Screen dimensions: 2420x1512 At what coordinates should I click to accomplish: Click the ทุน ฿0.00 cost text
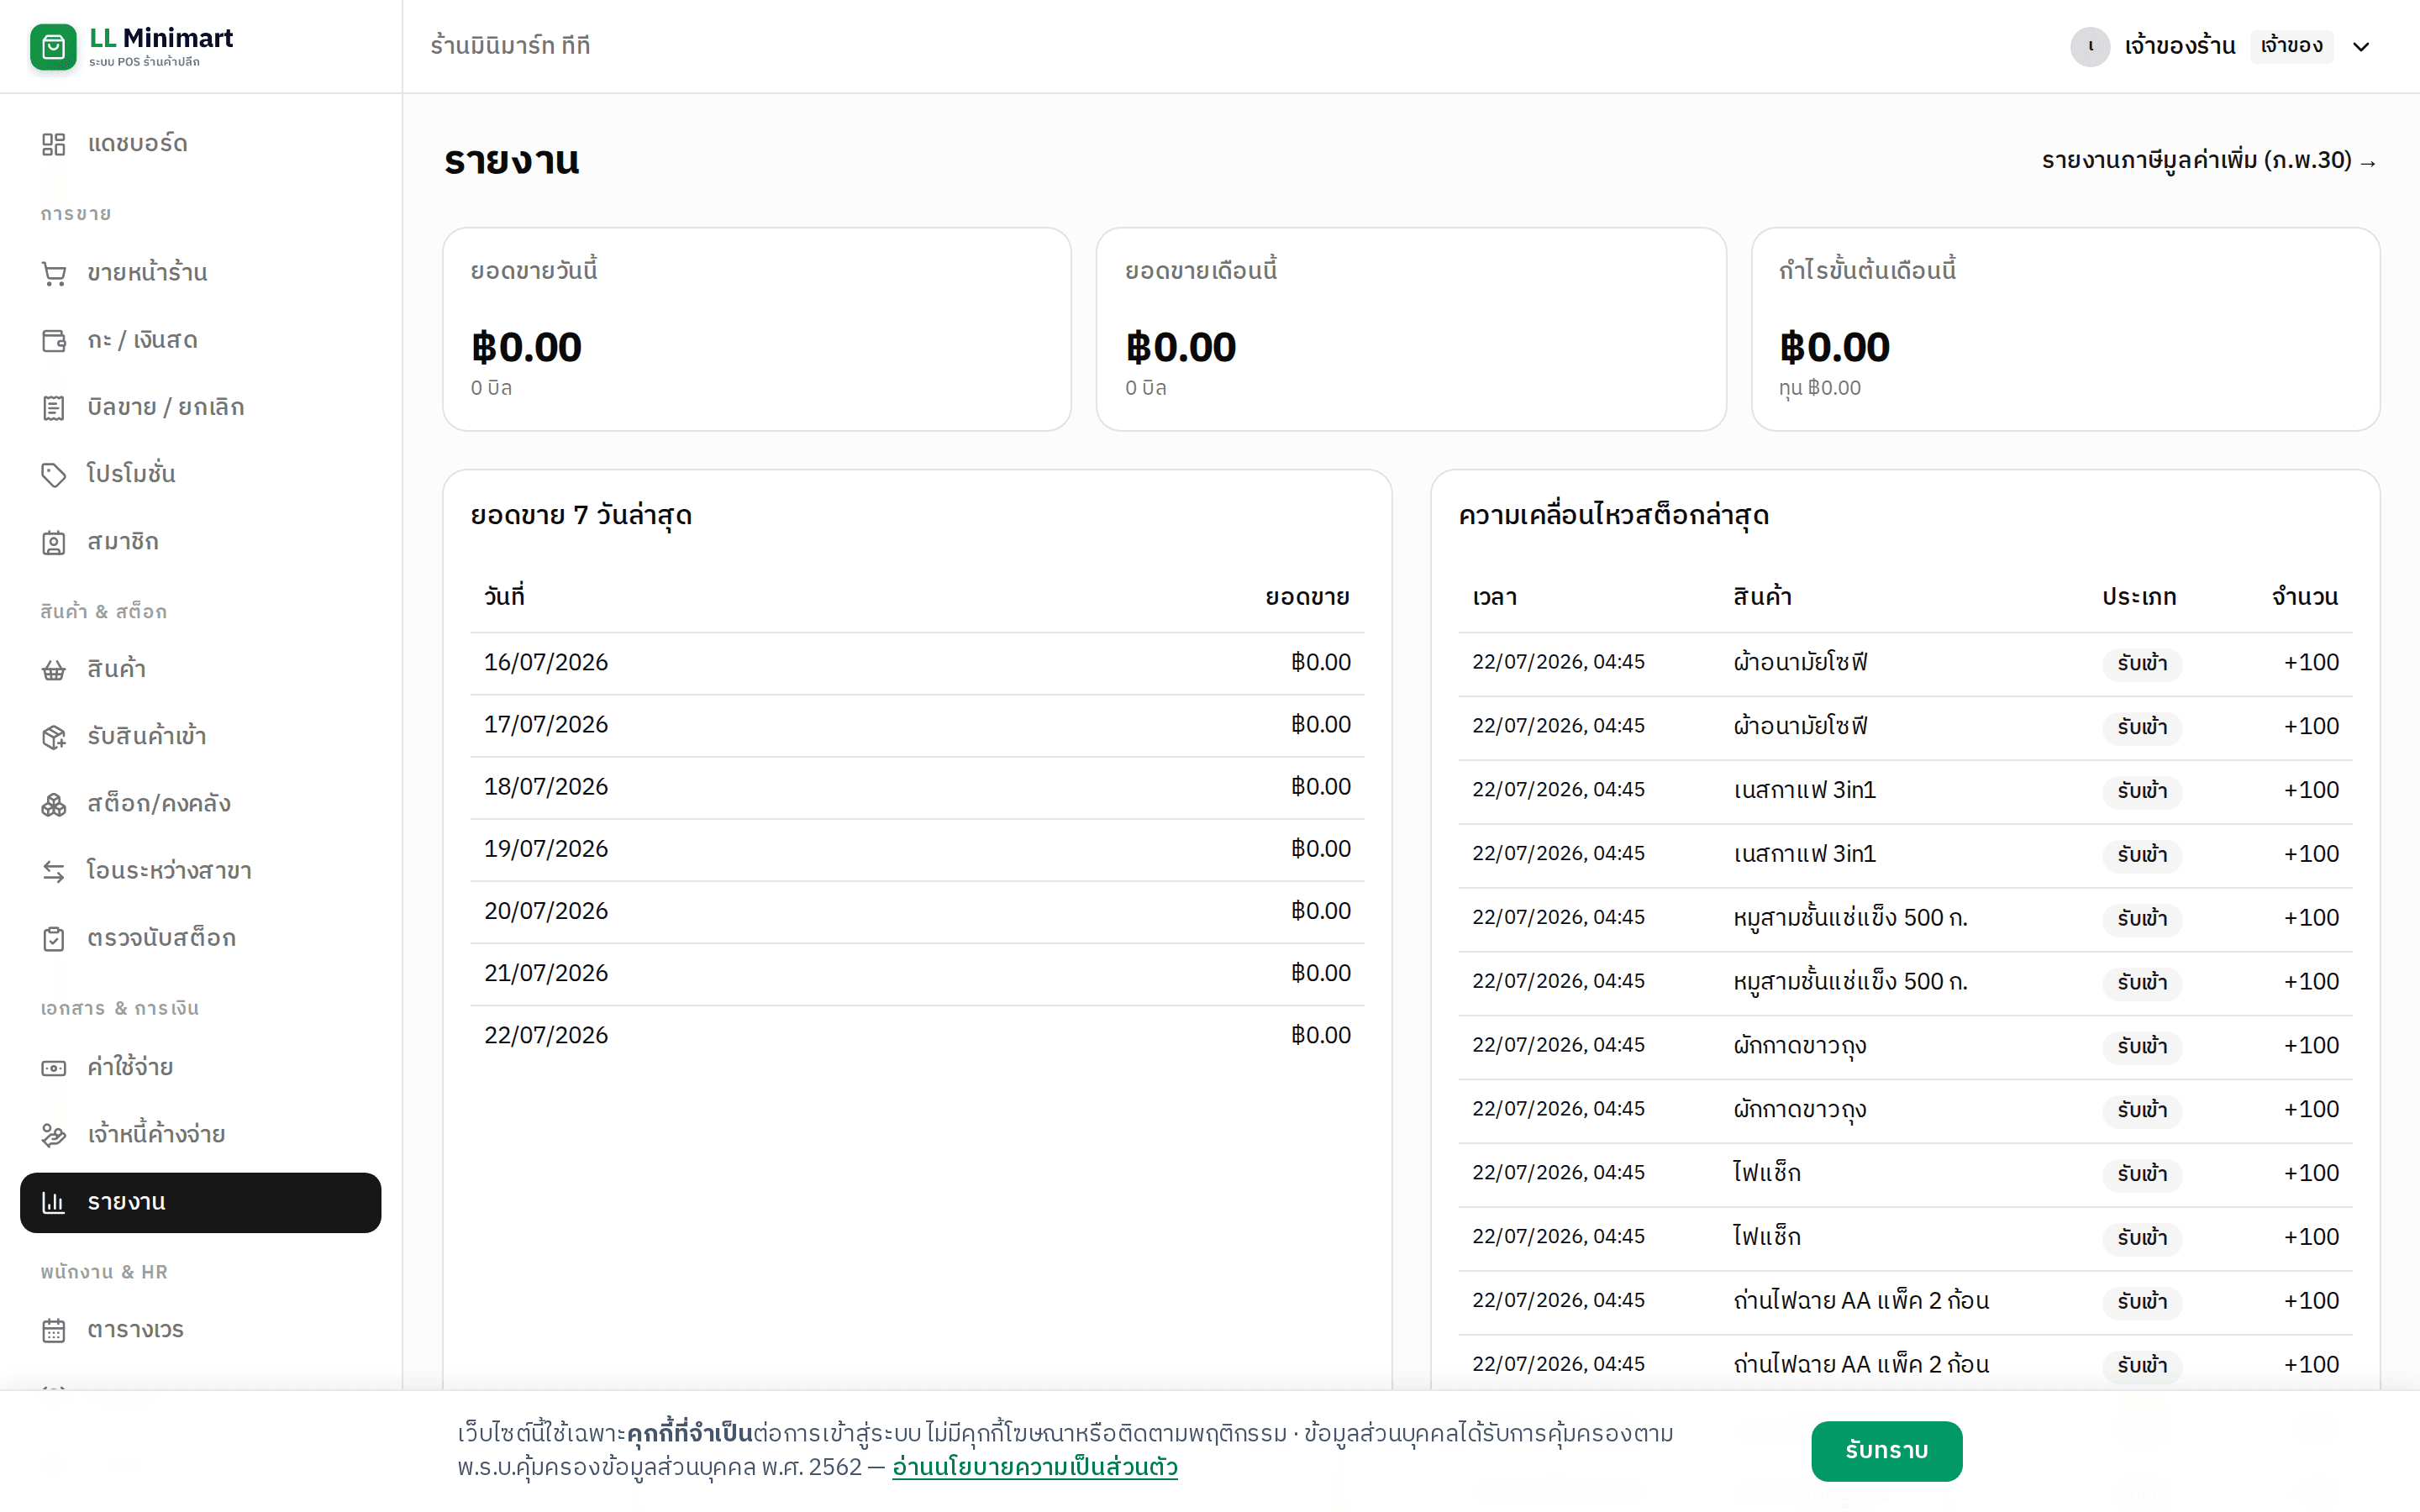click(x=1819, y=388)
